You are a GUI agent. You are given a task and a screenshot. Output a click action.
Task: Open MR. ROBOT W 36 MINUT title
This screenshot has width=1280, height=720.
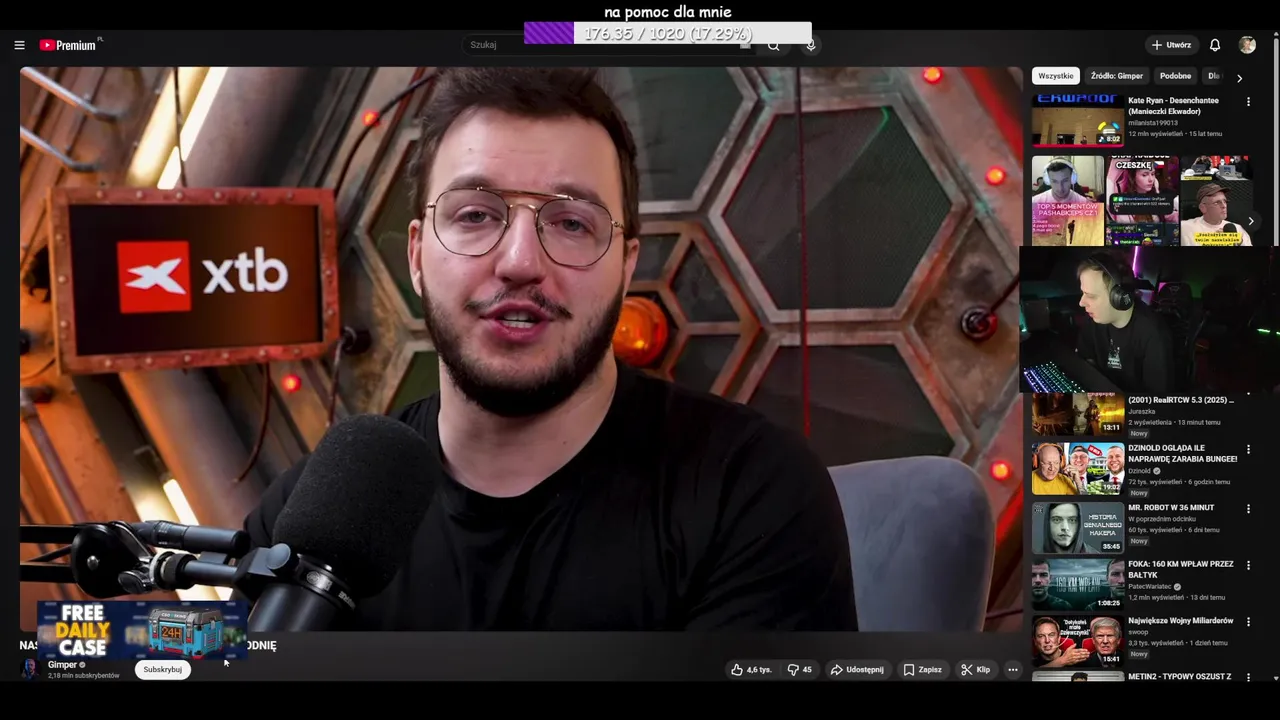pos(1171,508)
